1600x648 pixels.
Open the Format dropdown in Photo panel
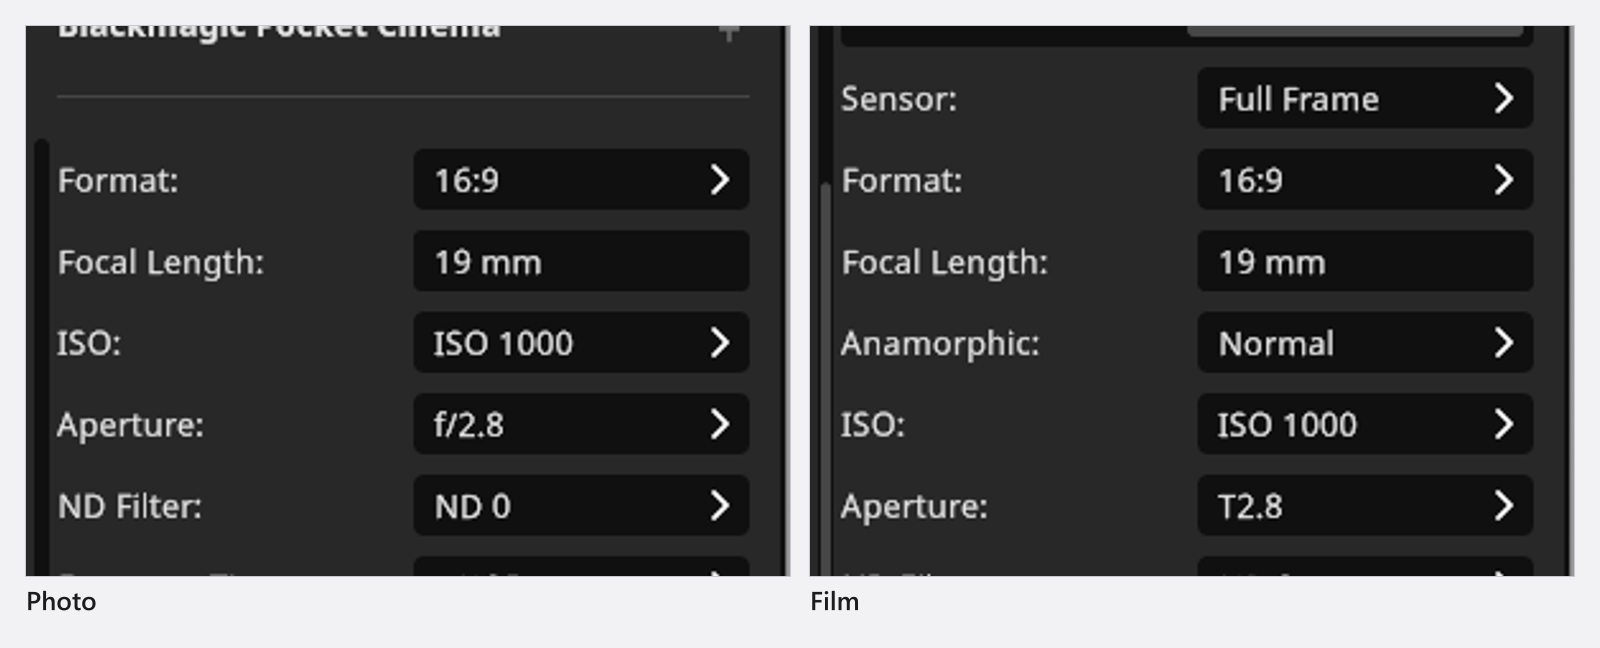click(581, 180)
